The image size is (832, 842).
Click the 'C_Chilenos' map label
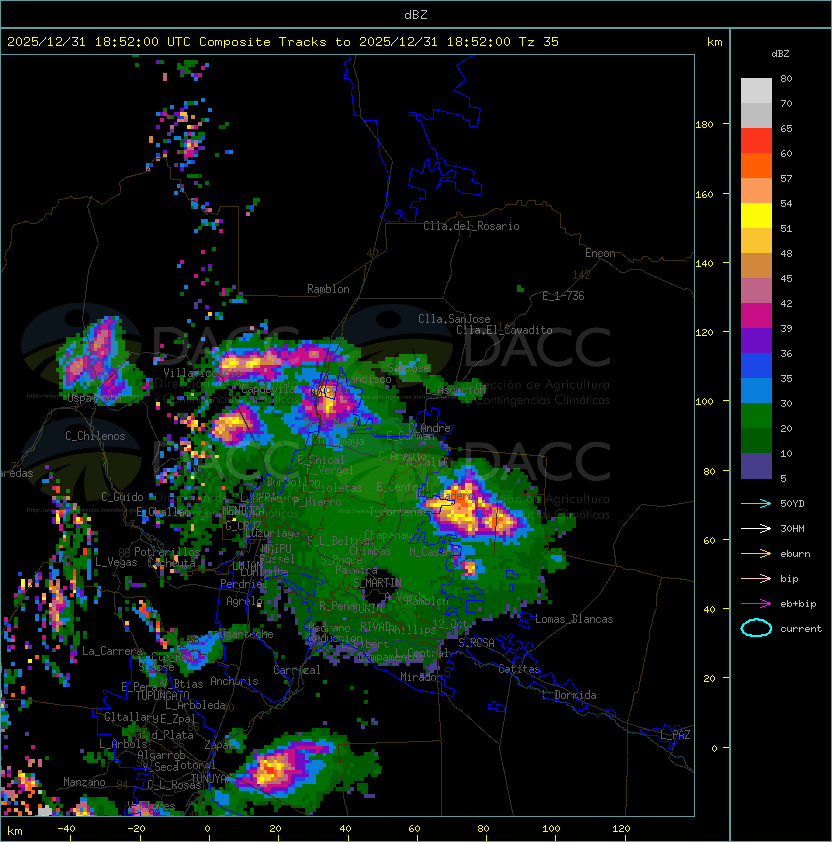click(x=95, y=436)
